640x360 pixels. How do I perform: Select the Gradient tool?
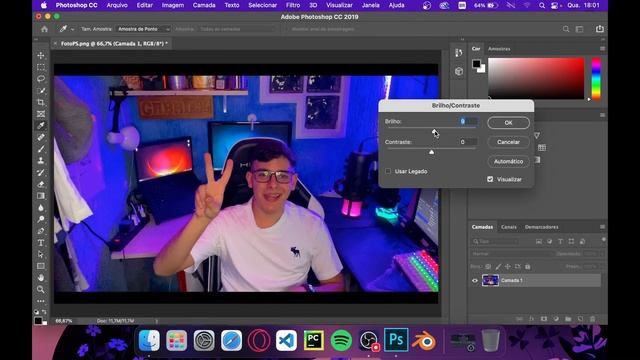[41, 196]
